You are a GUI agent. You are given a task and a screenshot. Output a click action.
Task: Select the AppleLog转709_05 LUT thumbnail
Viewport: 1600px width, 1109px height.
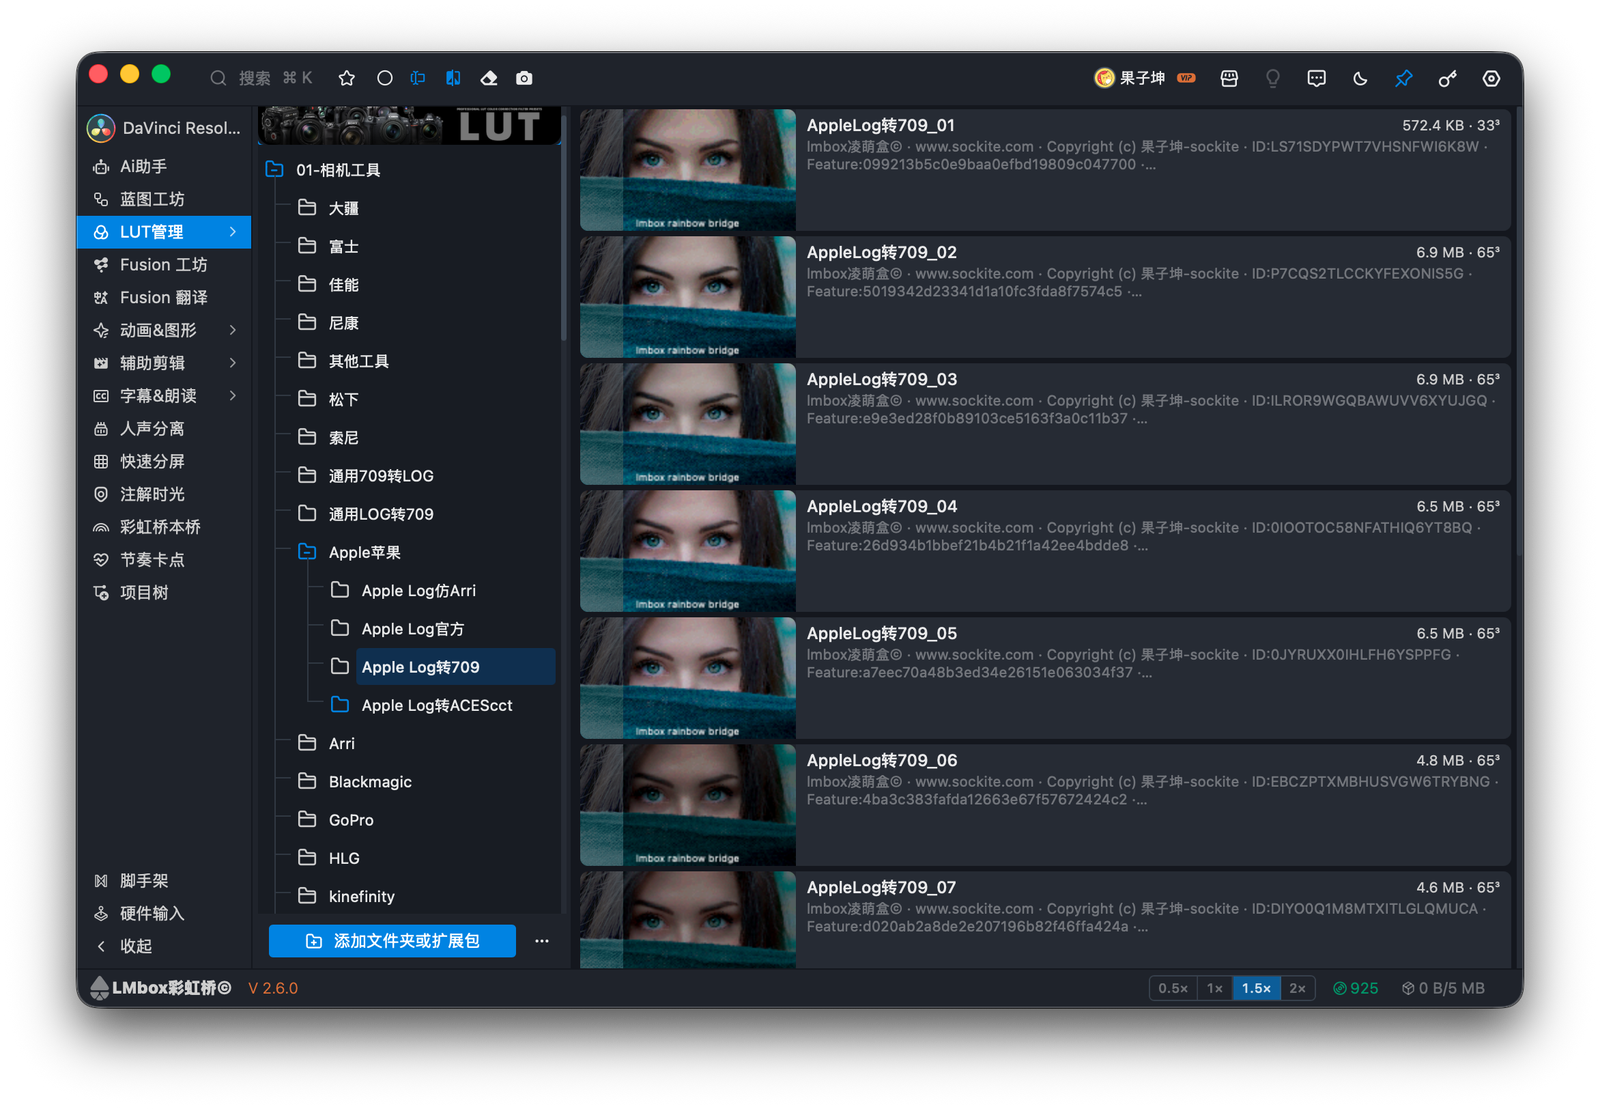click(688, 678)
